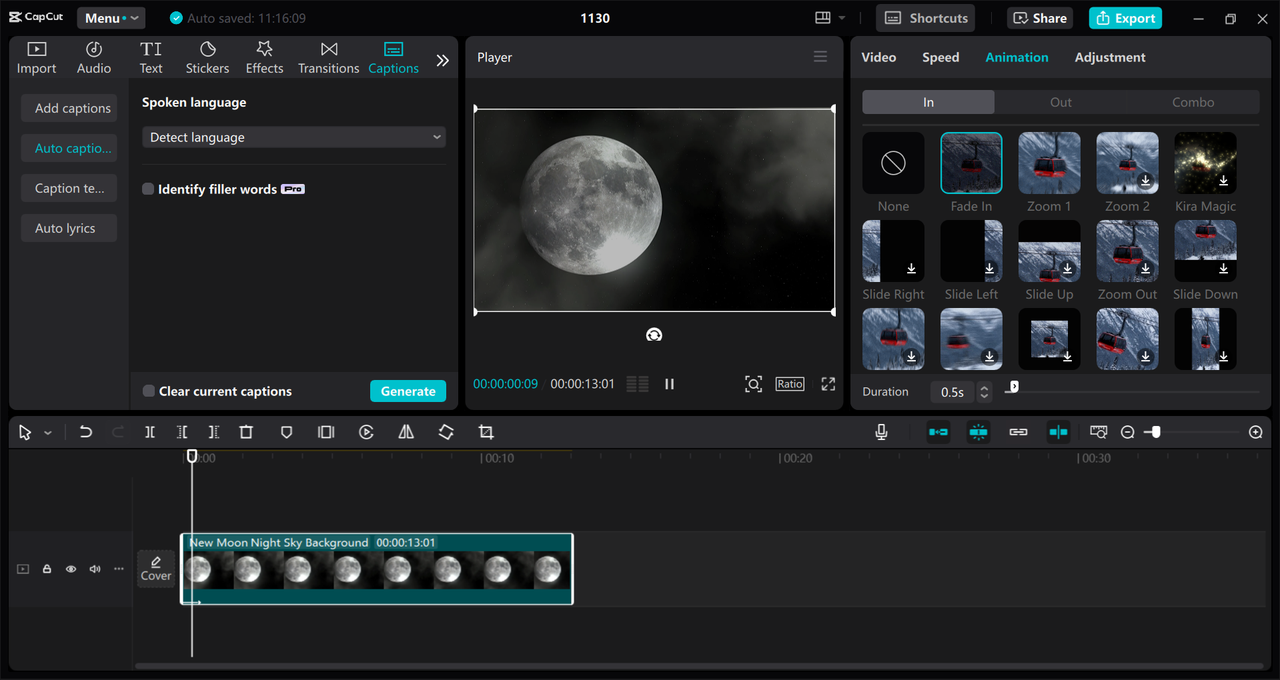This screenshot has height=680, width=1280.
Task: Click the Share button
Action: coord(1040,18)
